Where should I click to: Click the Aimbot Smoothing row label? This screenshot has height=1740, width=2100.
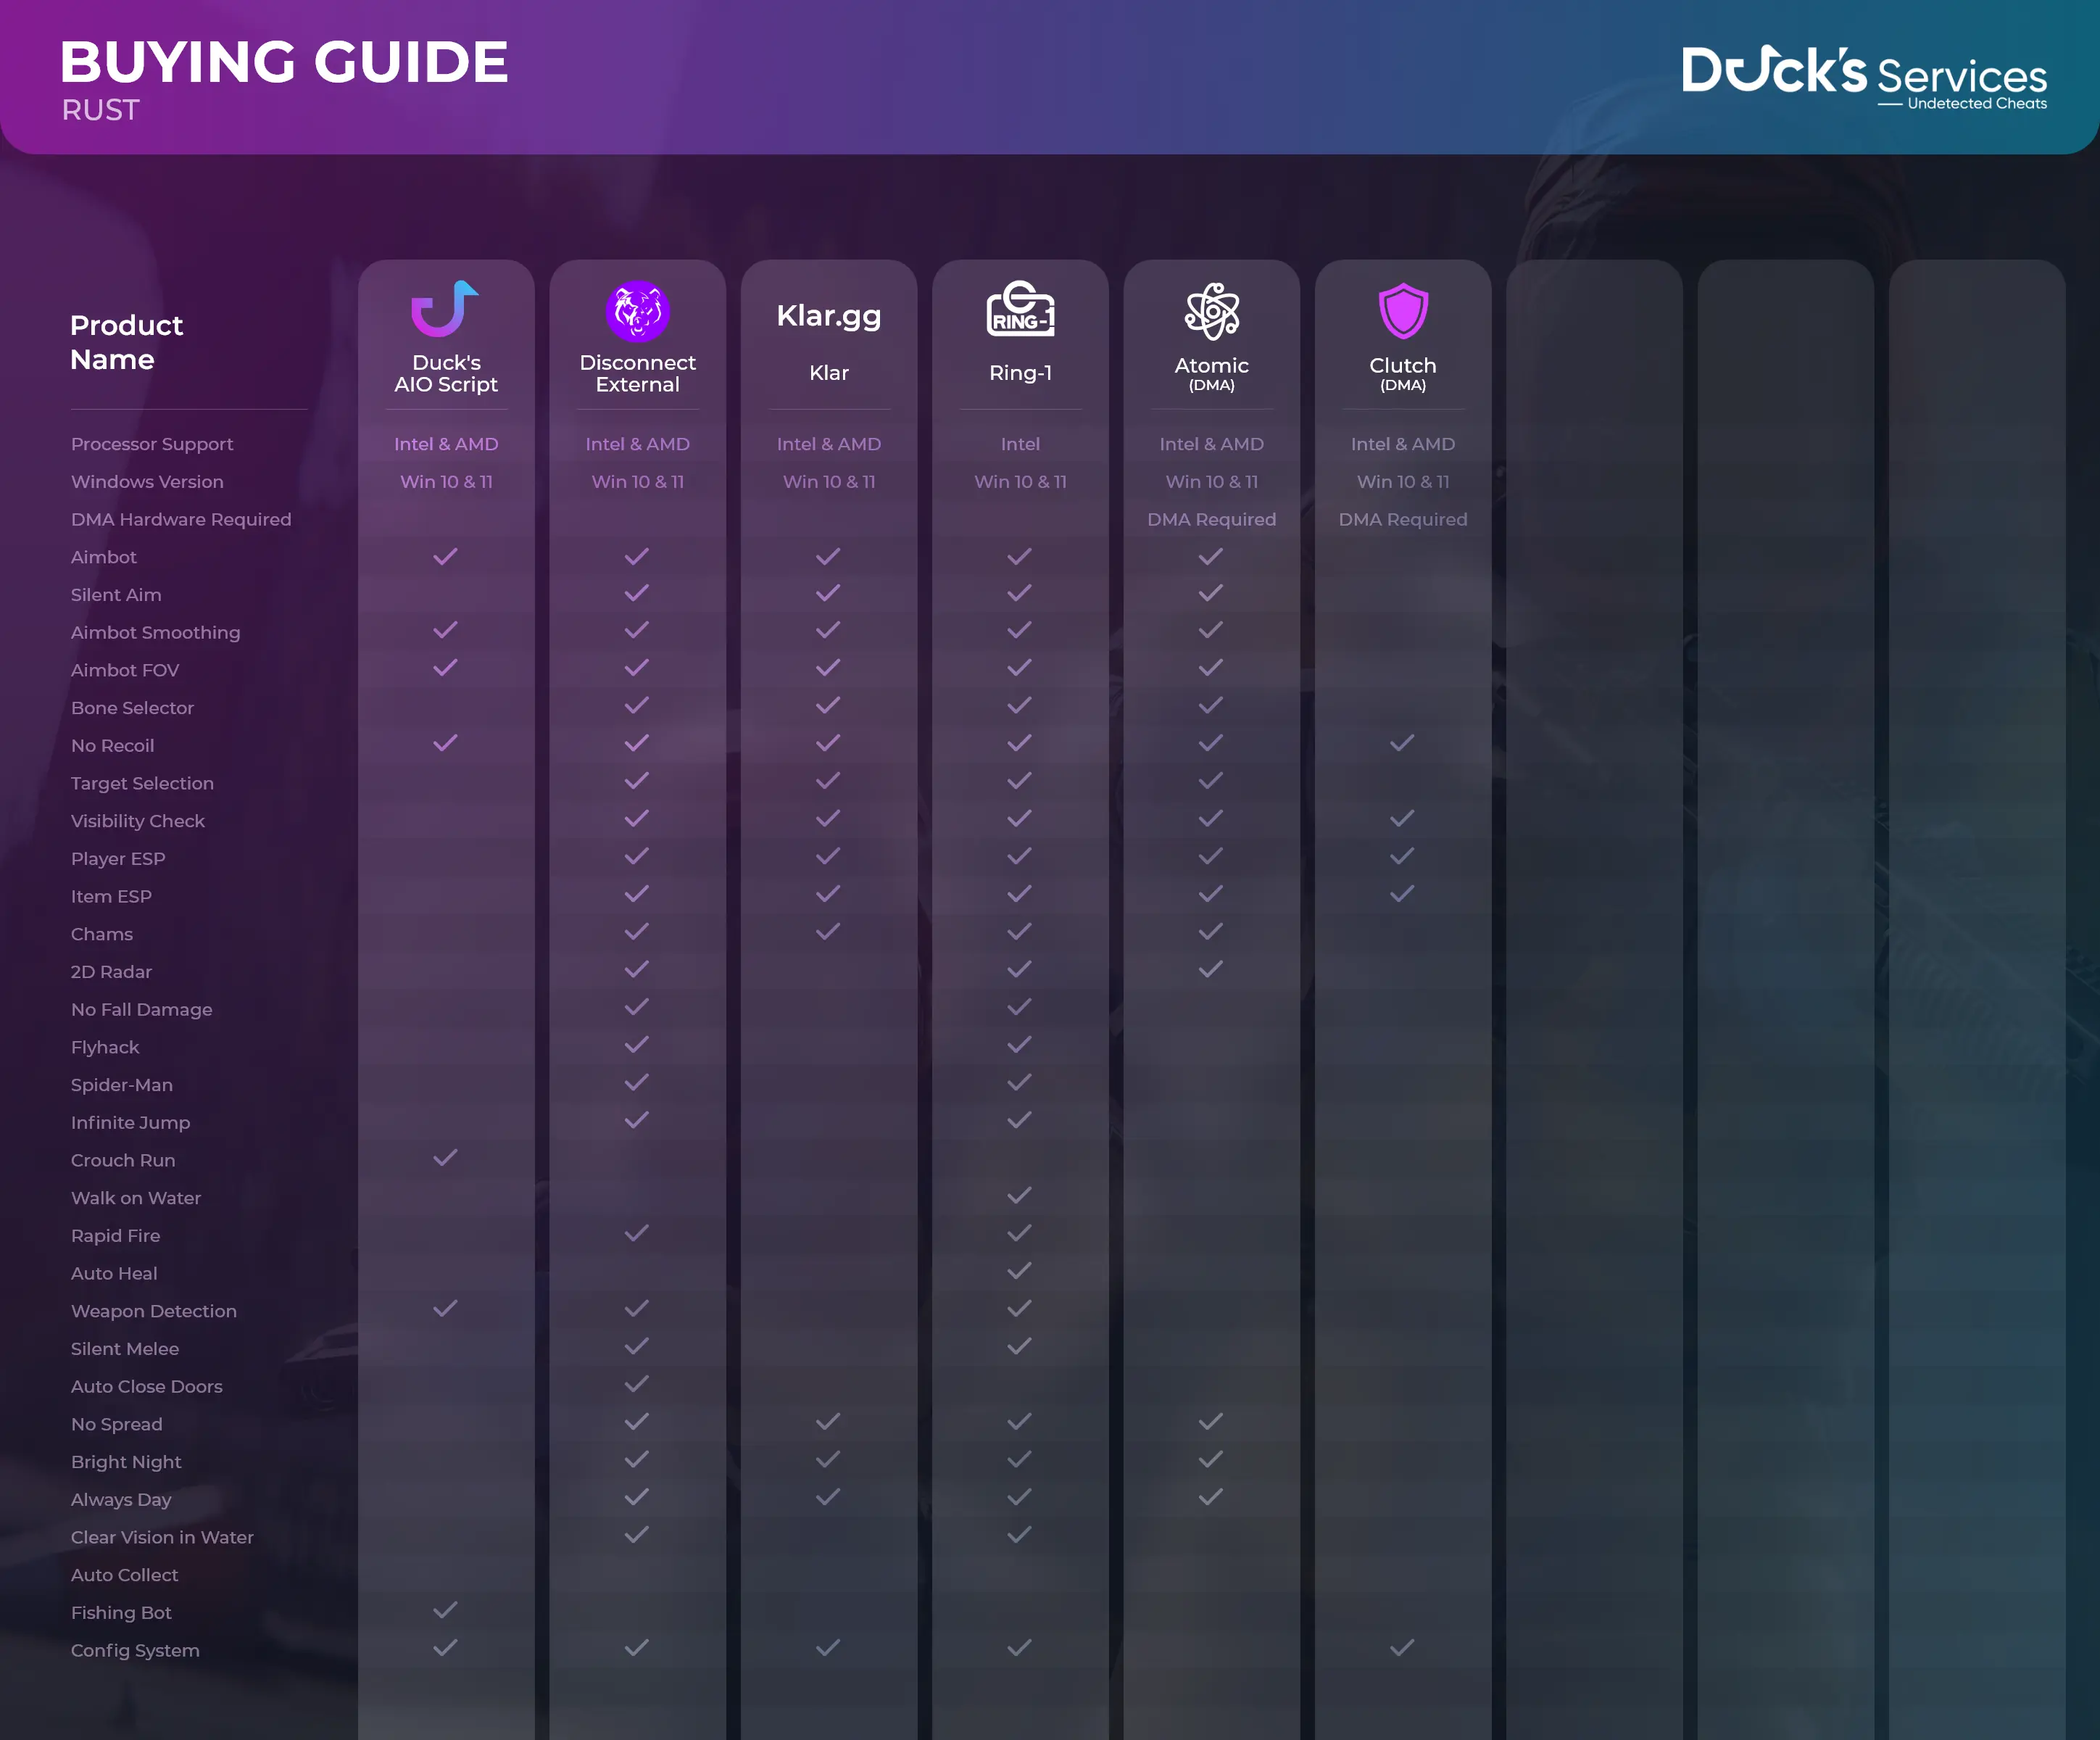[x=156, y=633]
